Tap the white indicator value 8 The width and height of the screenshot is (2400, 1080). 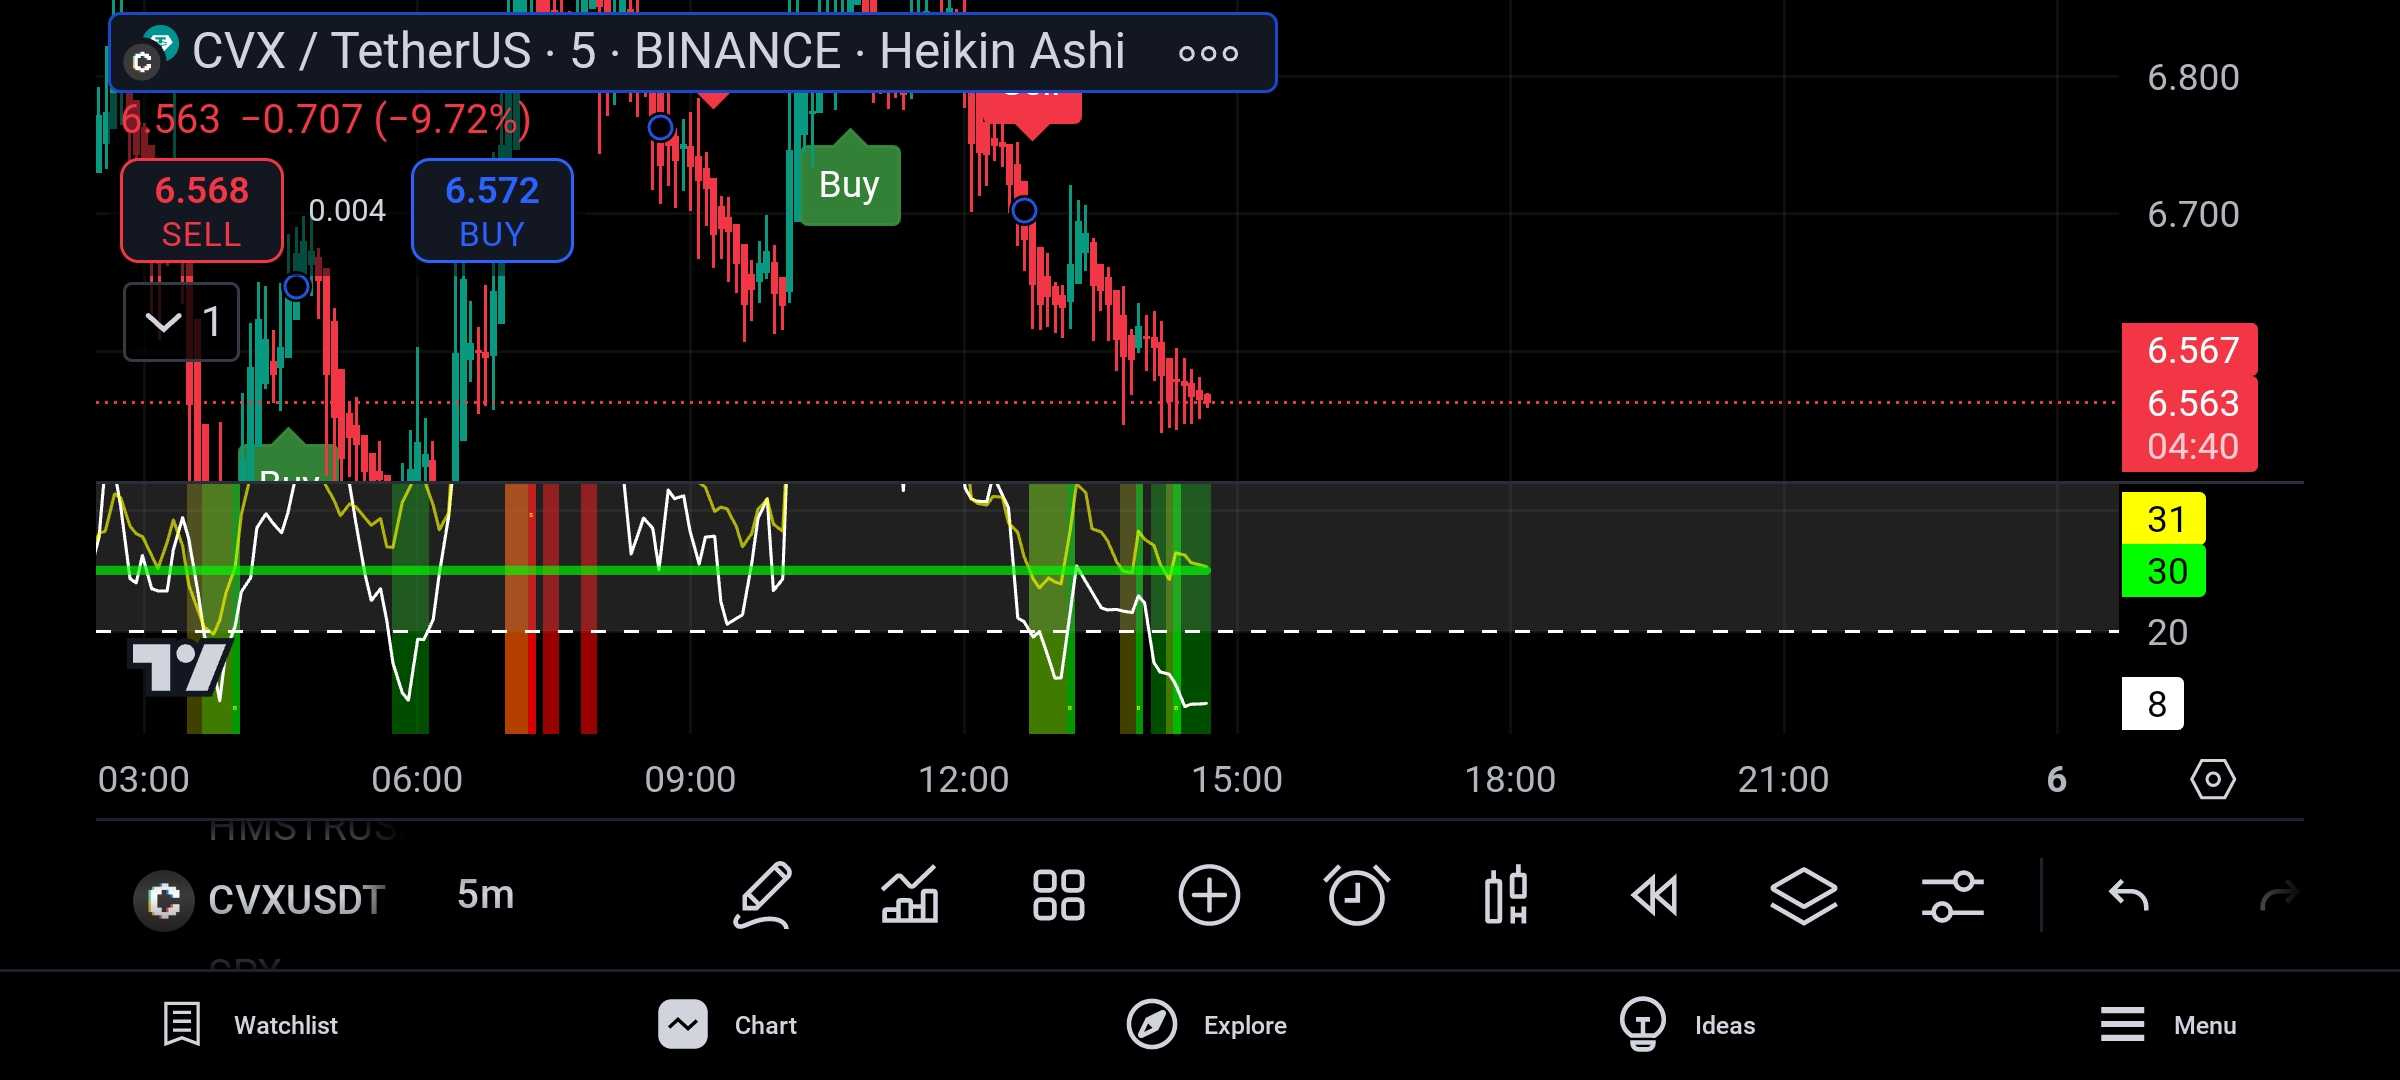click(2153, 704)
